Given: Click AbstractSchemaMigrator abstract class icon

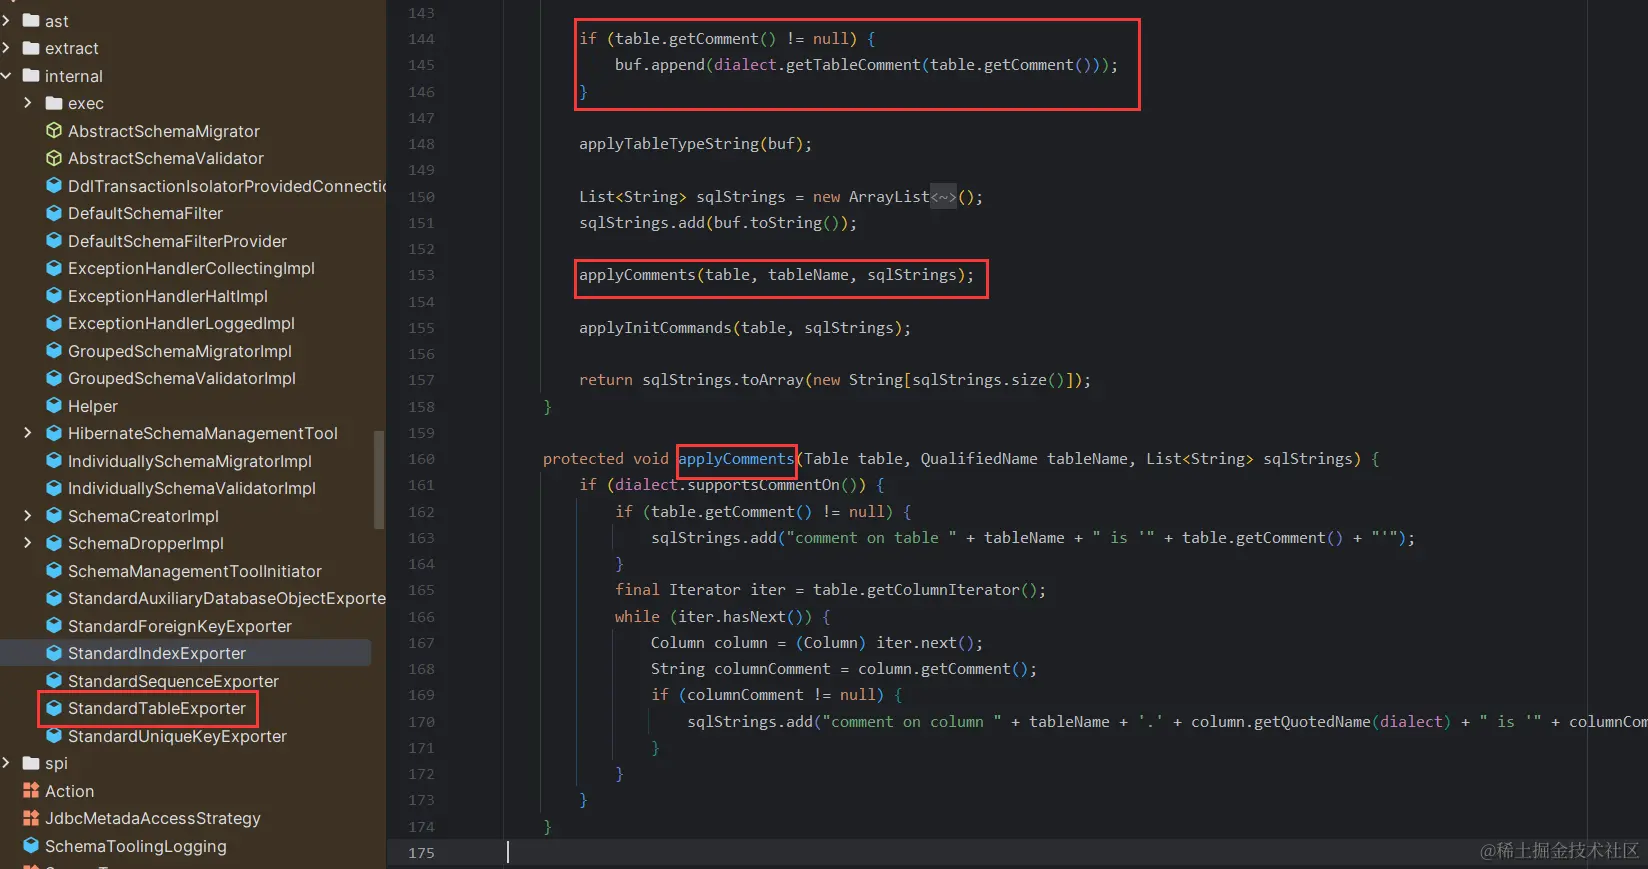Looking at the screenshot, I should [x=54, y=131].
